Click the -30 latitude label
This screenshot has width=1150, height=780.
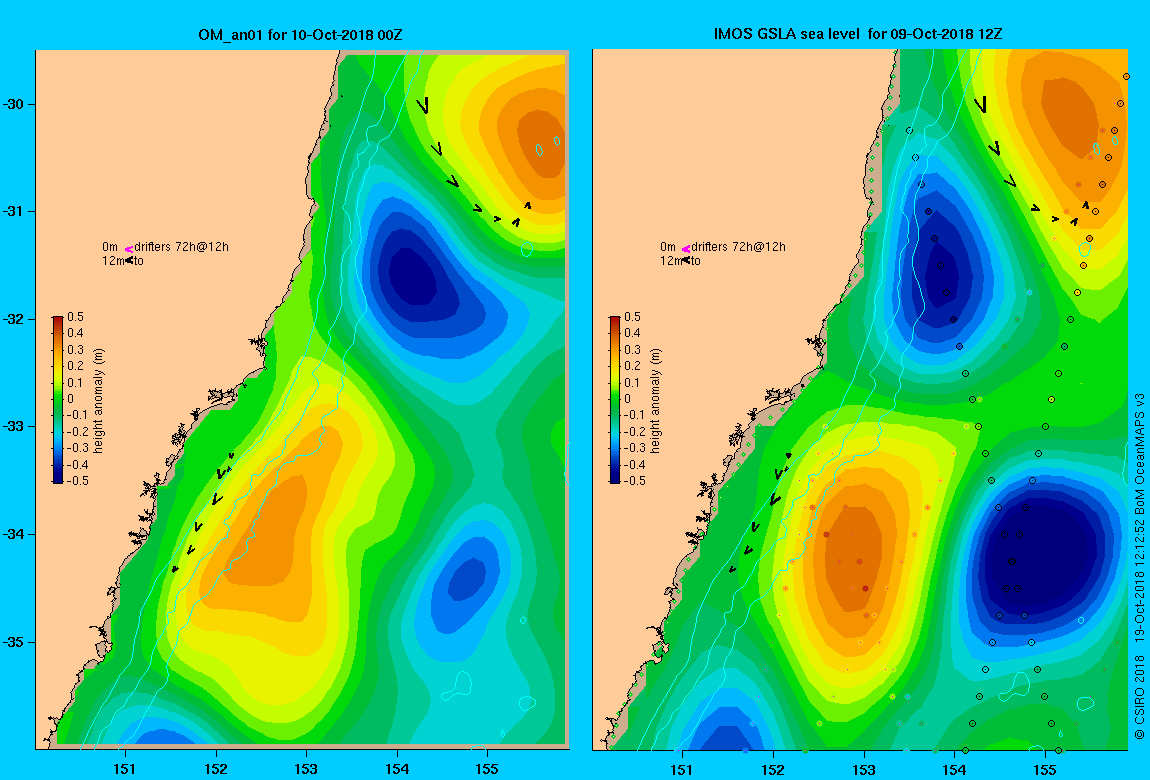coord(13,104)
